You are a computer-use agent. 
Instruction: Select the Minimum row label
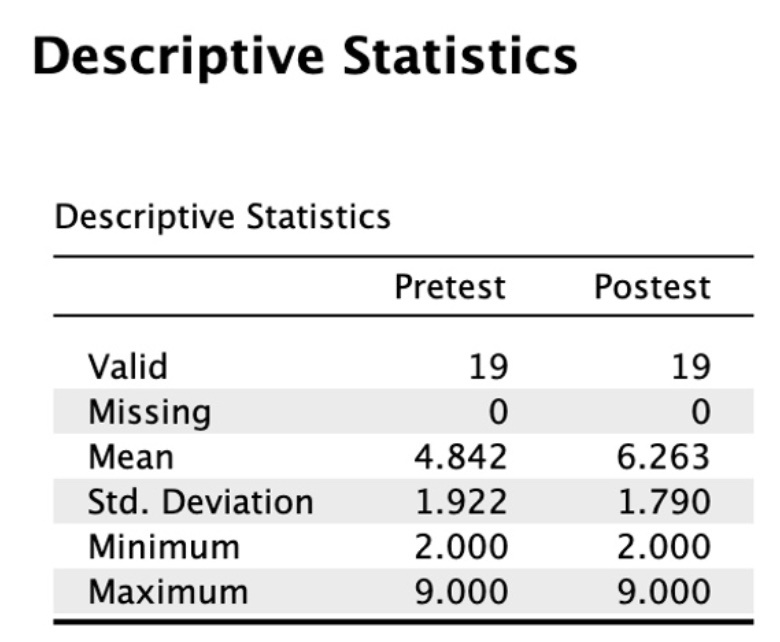pos(164,547)
